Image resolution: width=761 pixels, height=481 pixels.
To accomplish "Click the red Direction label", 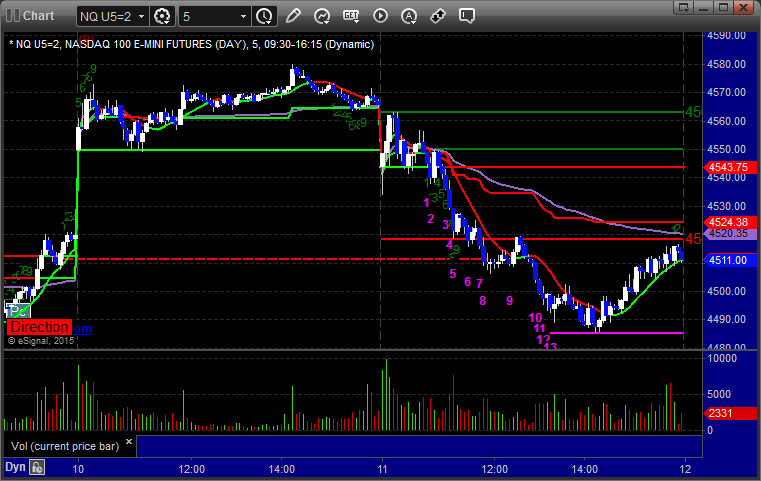I will pos(39,327).
